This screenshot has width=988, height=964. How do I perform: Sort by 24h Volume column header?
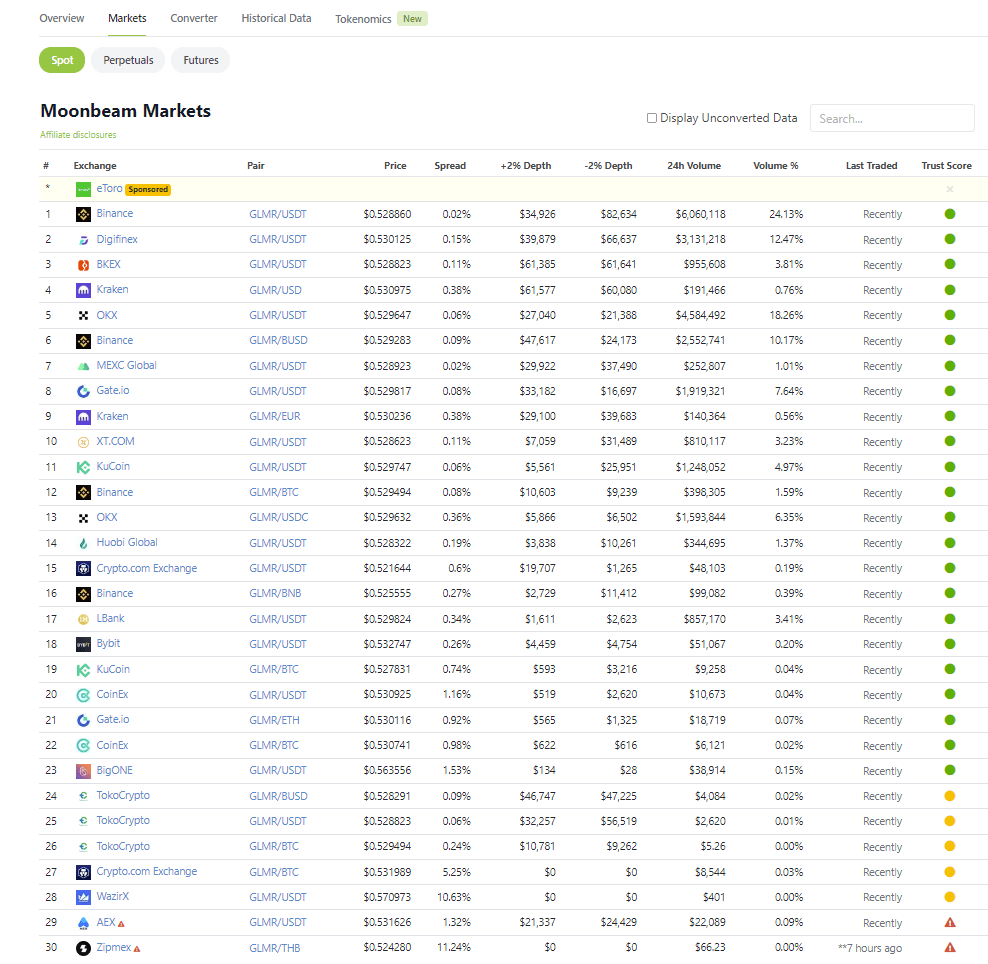694,166
